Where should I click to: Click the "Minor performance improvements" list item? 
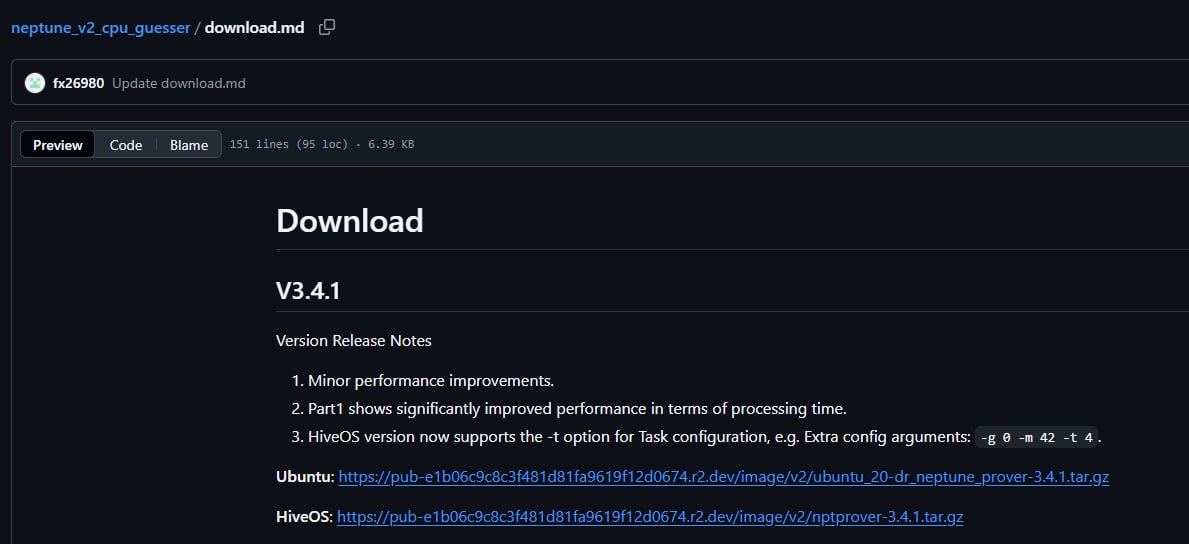point(430,381)
